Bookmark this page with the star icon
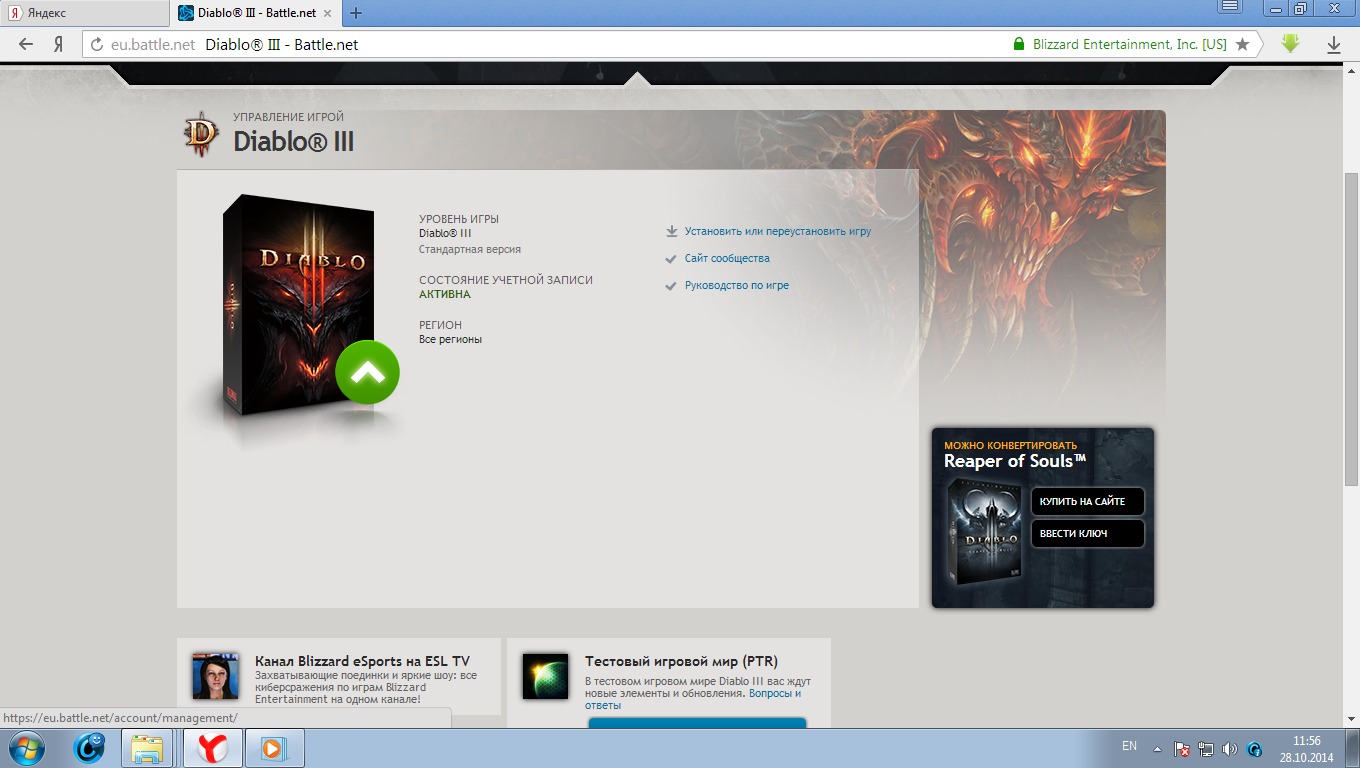This screenshot has width=1360, height=768. 1242,44
